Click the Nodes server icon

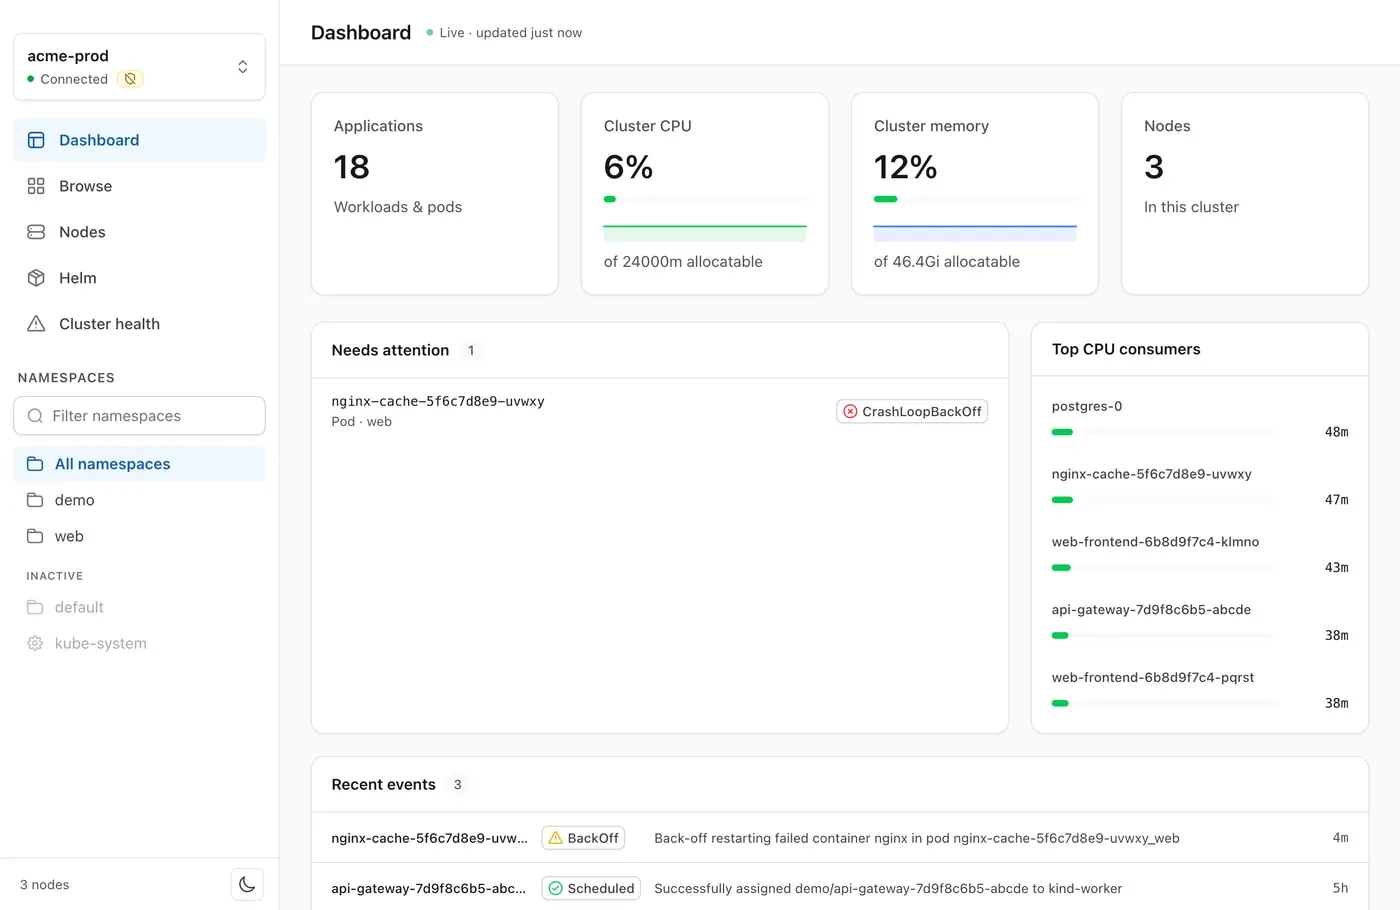click(x=36, y=232)
